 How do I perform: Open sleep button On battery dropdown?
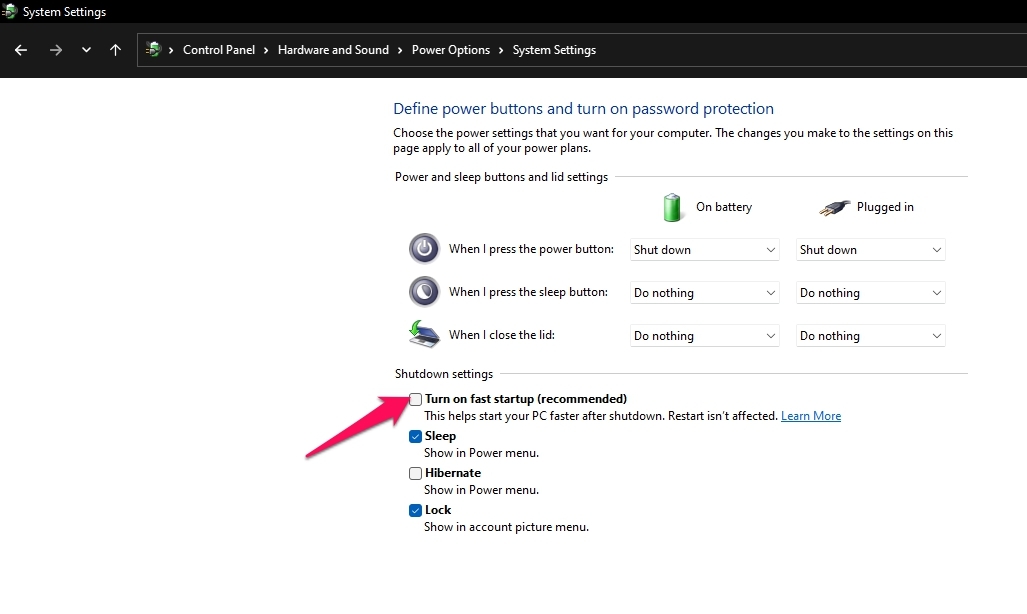click(705, 293)
